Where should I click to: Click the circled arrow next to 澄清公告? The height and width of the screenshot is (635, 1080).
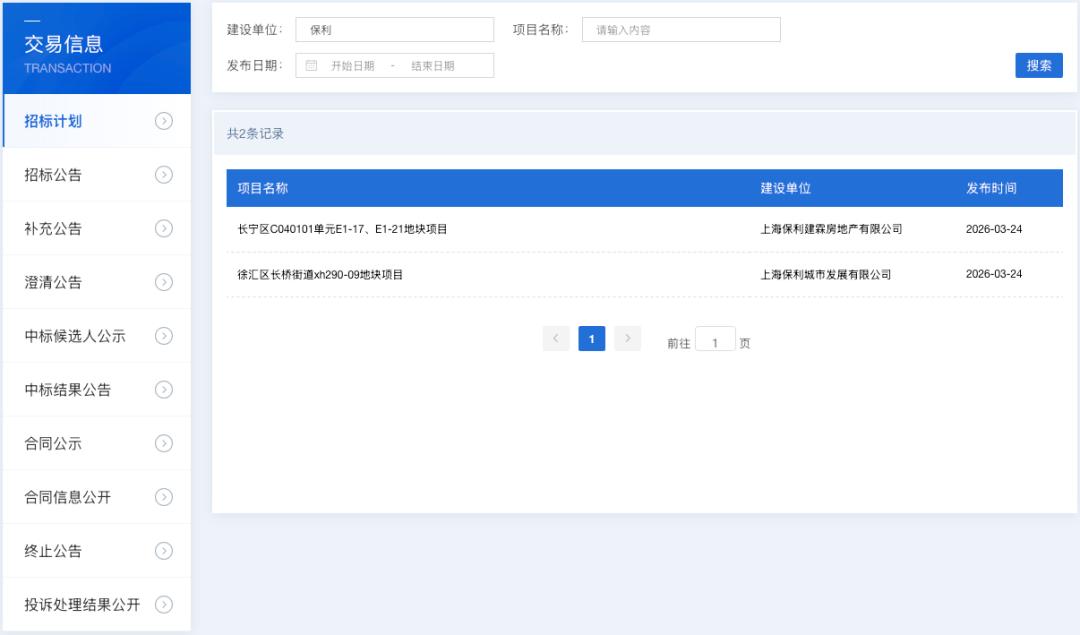point(164,282)
